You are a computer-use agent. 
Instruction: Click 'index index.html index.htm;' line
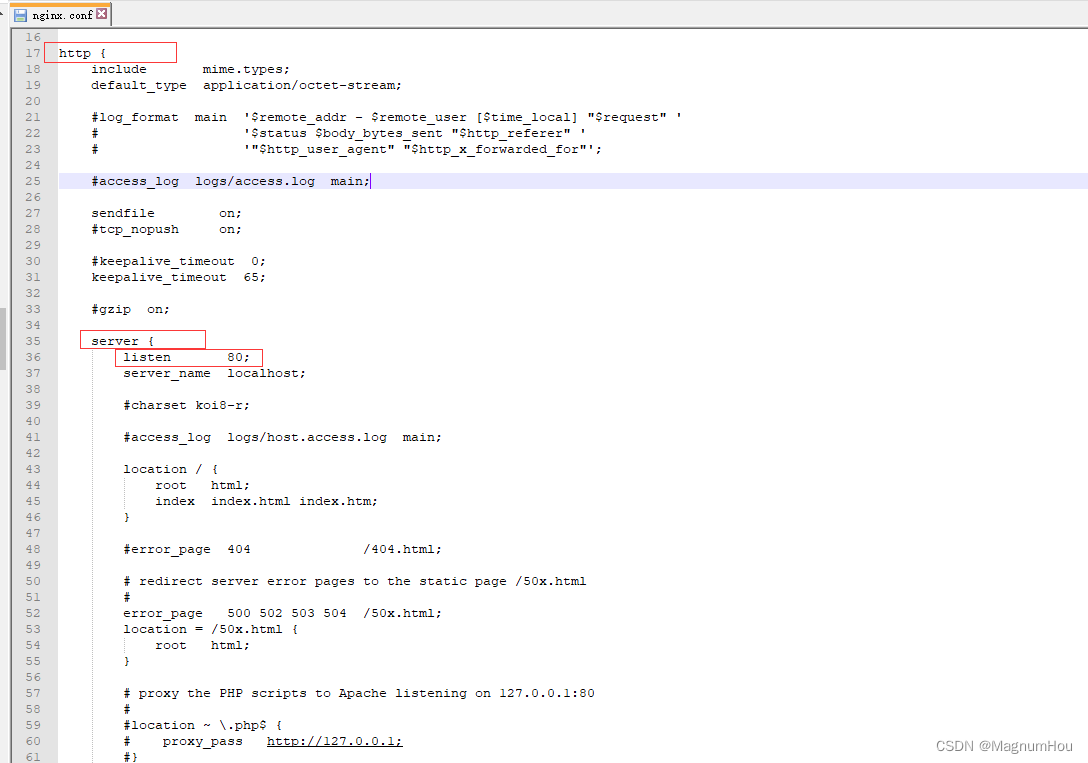point(266,501)
